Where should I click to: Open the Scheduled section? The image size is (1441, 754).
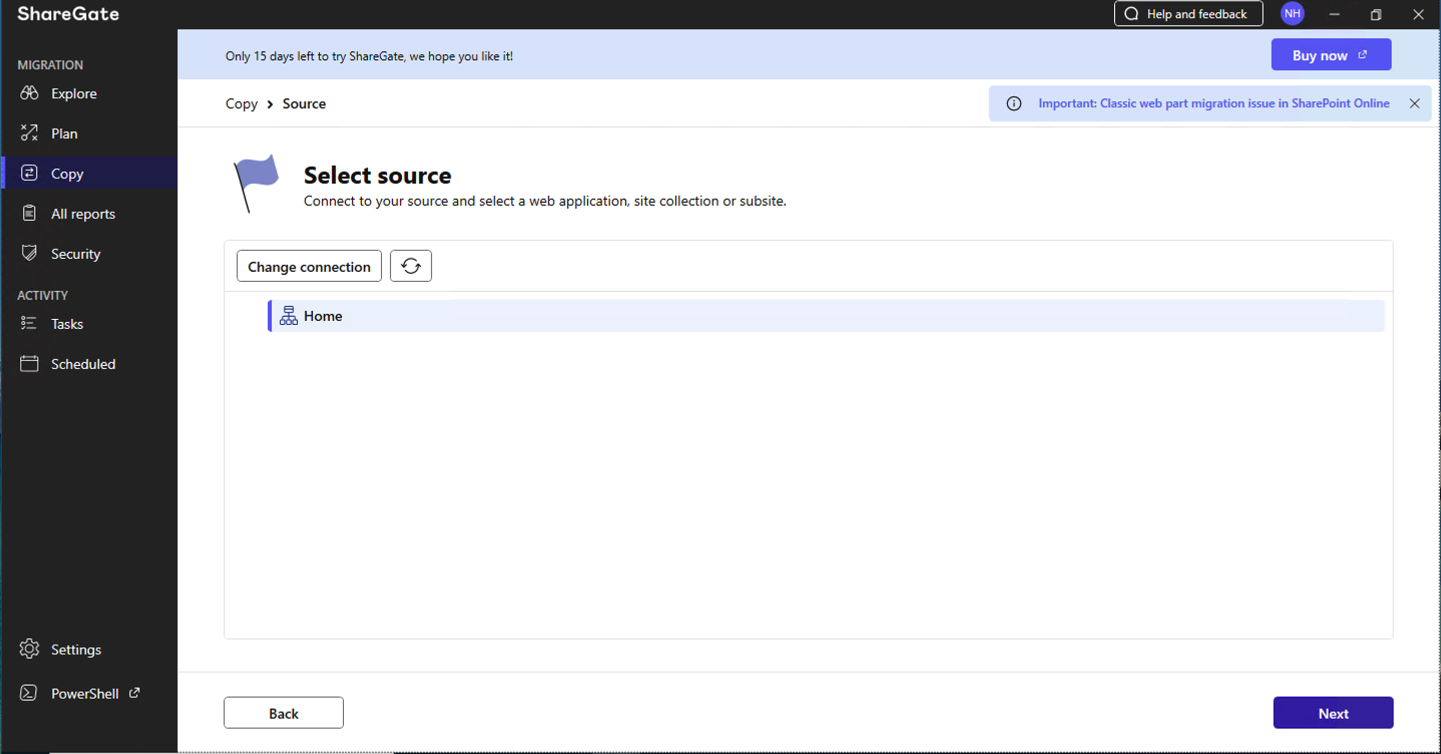click(x=89, y=363)
